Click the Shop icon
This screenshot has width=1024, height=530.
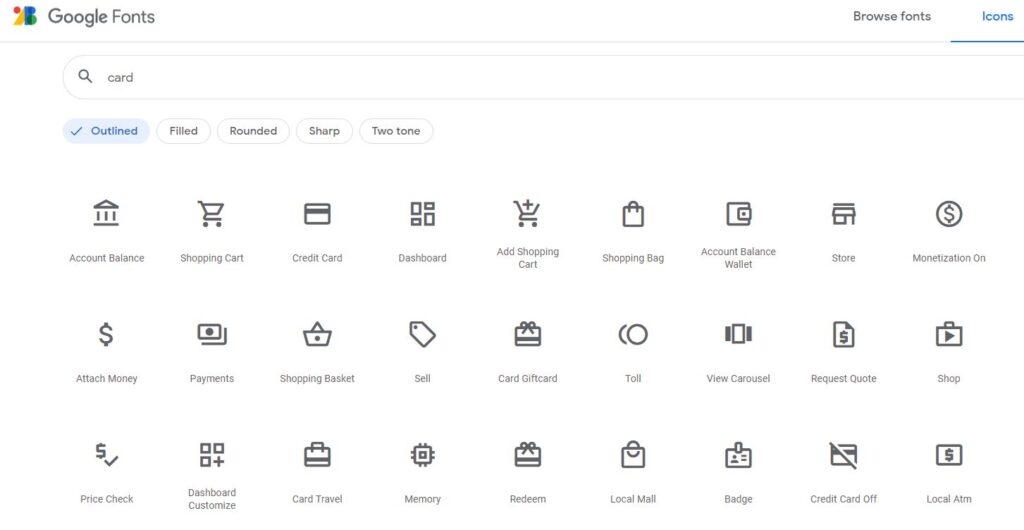[x=949, y=334]
